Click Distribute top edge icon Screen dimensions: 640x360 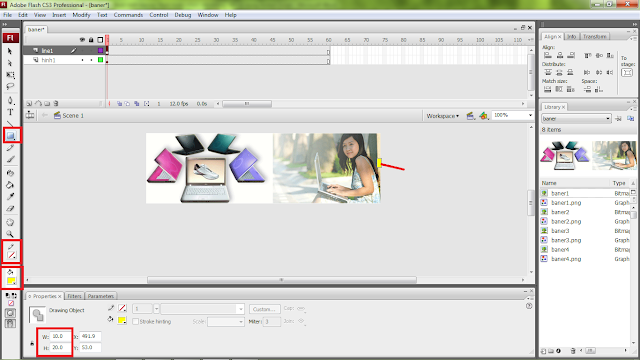pos(548,72)
